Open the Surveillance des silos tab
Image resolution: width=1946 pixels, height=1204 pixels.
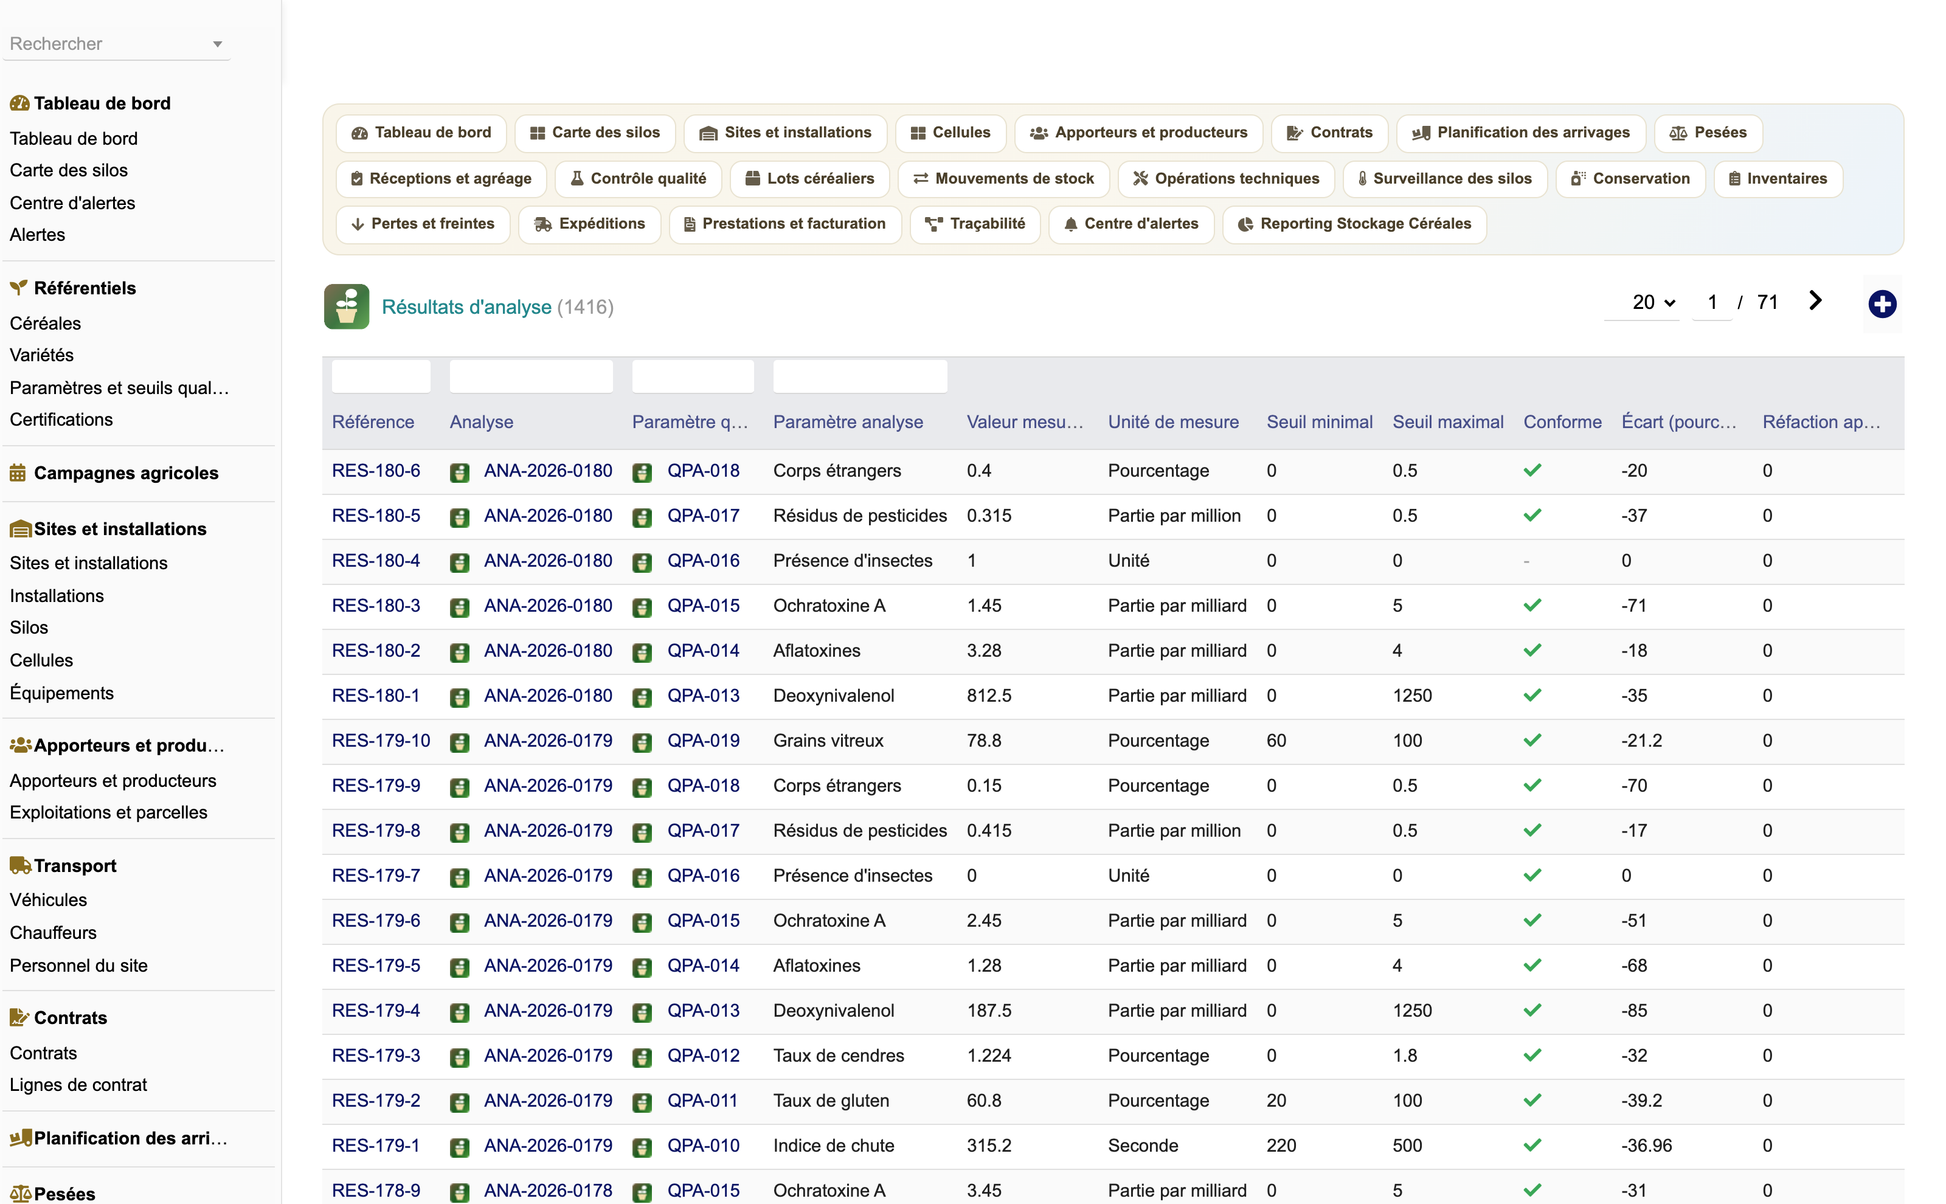pos(1445,179)
